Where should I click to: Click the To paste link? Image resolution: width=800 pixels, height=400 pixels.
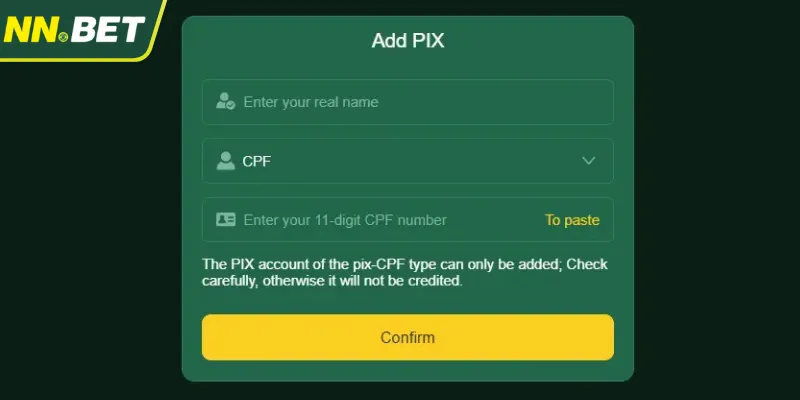coord(572,220)
